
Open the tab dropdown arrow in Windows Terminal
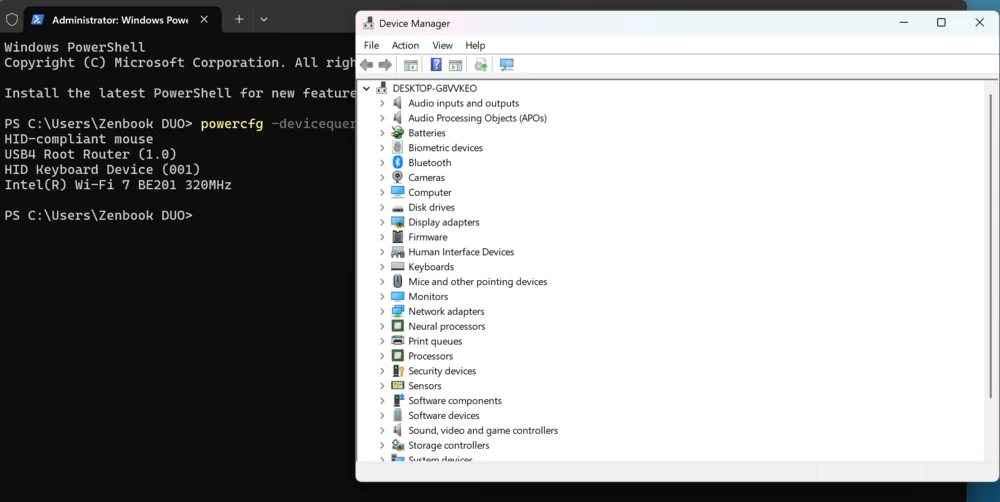[x=264, y=20]
